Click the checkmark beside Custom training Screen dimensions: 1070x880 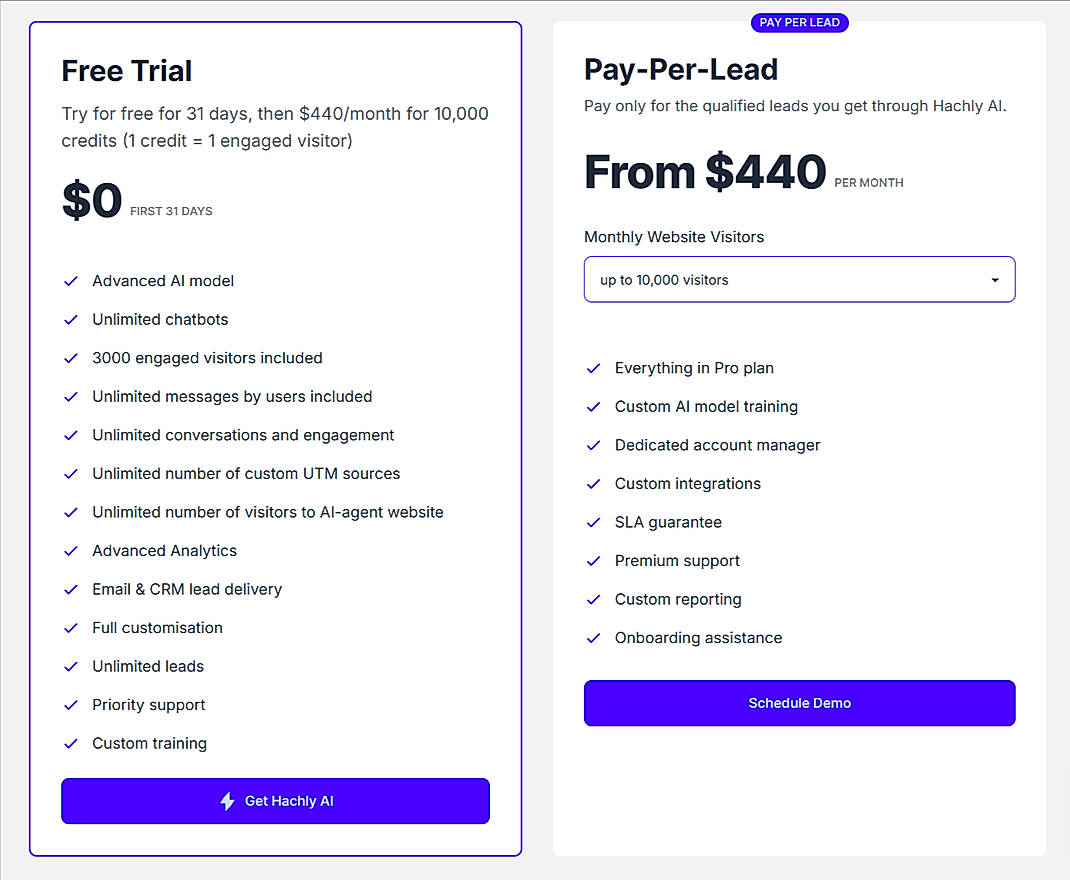(x=71, y=743)
